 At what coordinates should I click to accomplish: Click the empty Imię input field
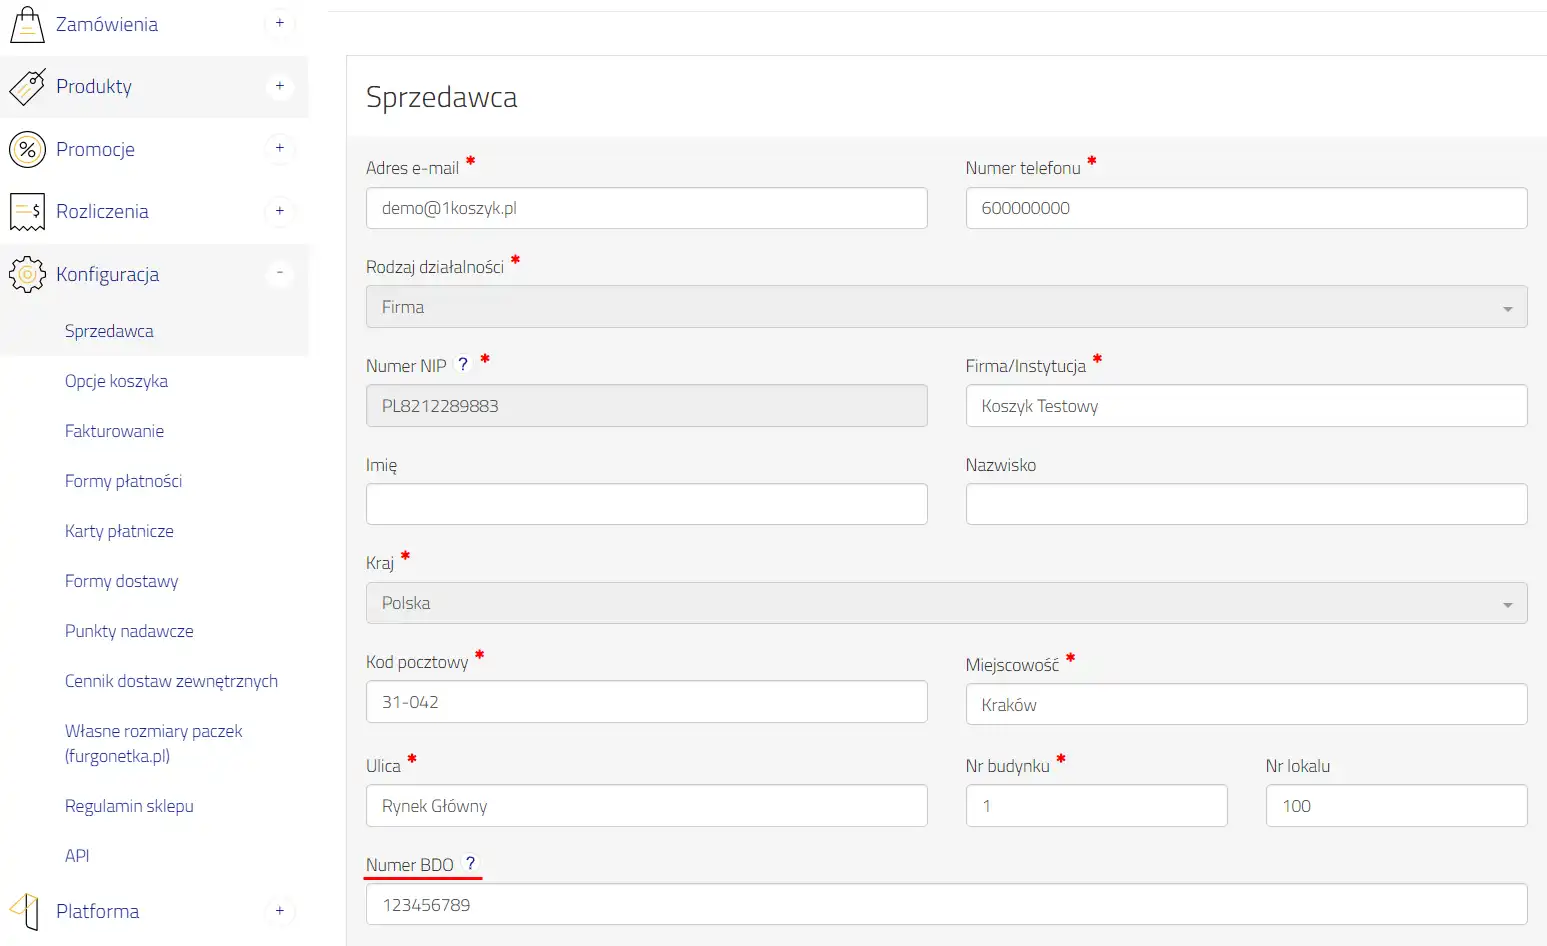pyautogui.click(x=647, y=504)
